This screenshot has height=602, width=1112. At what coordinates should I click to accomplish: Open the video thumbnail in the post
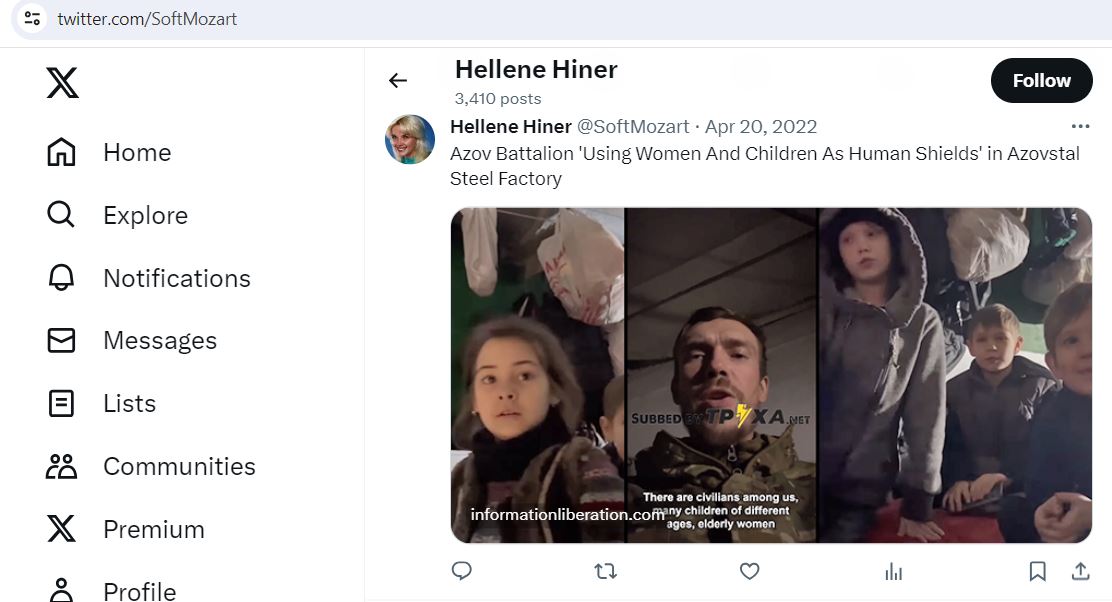[x=771, y=375]
